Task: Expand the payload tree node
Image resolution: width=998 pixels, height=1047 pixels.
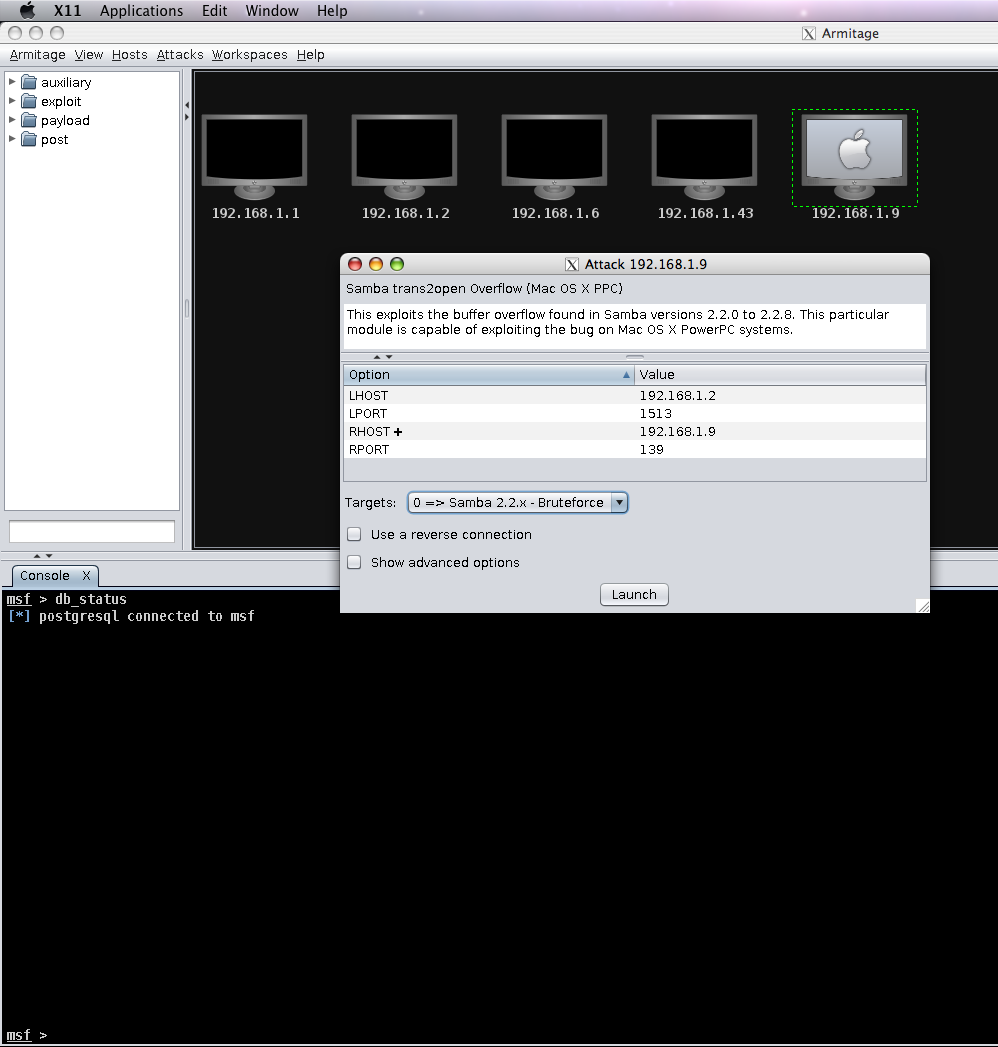Action: [x=11, y=120]
